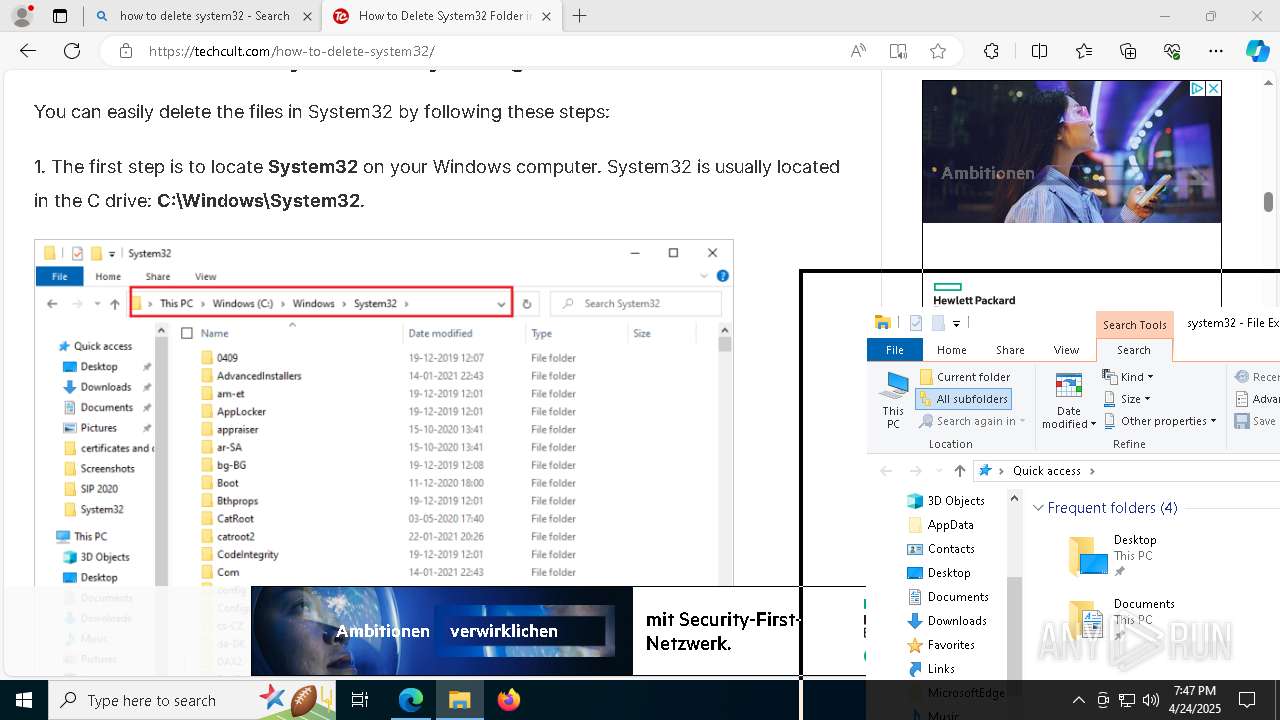Open Edge Settings and more menu
This screenshot has width=1280, height=720.
pos(1216,51)
